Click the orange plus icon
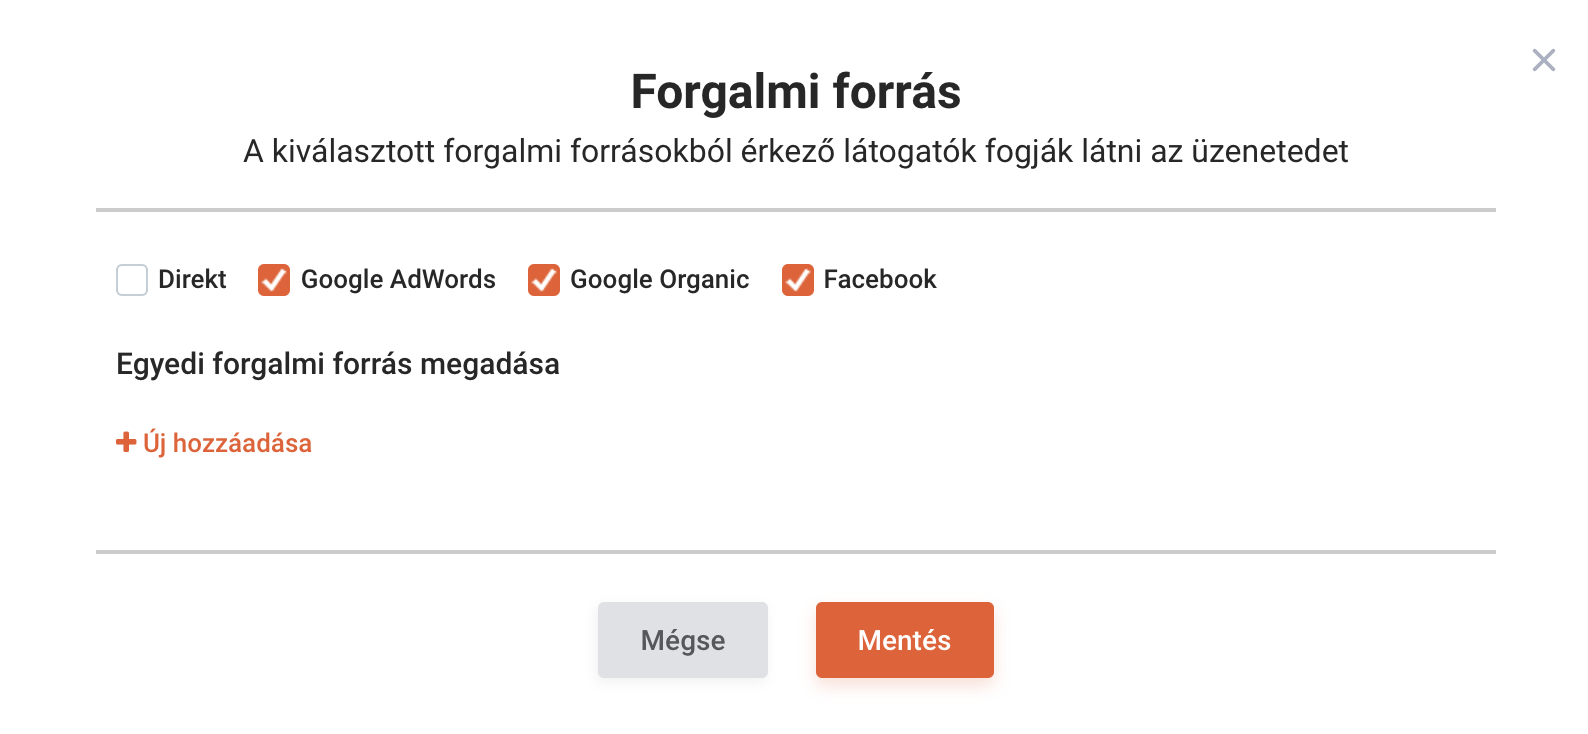The width and height of the screenshot is (1588, 734). click(x=126, y=442)
